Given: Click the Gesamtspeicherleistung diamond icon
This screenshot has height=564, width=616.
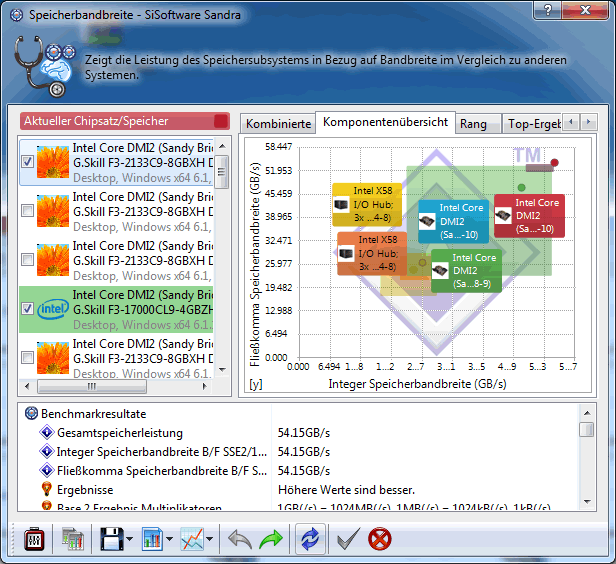Looking at the screenshot, I should tap(47, 432).
